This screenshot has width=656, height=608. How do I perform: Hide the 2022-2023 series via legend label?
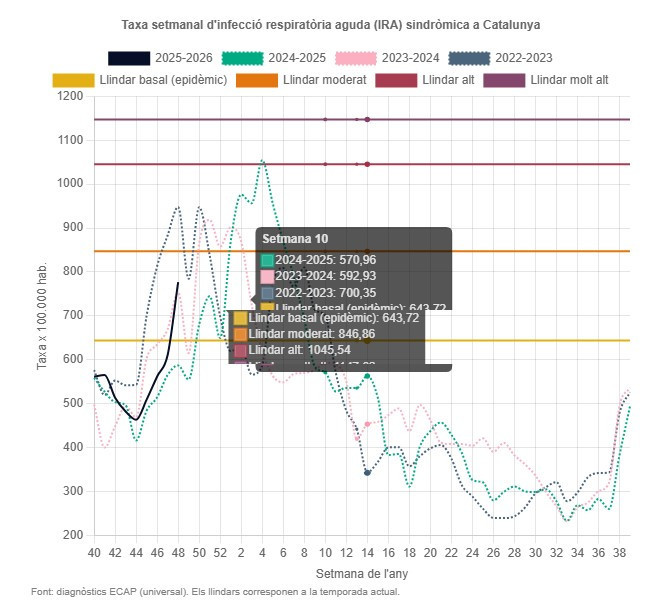[x=523, y=58]
